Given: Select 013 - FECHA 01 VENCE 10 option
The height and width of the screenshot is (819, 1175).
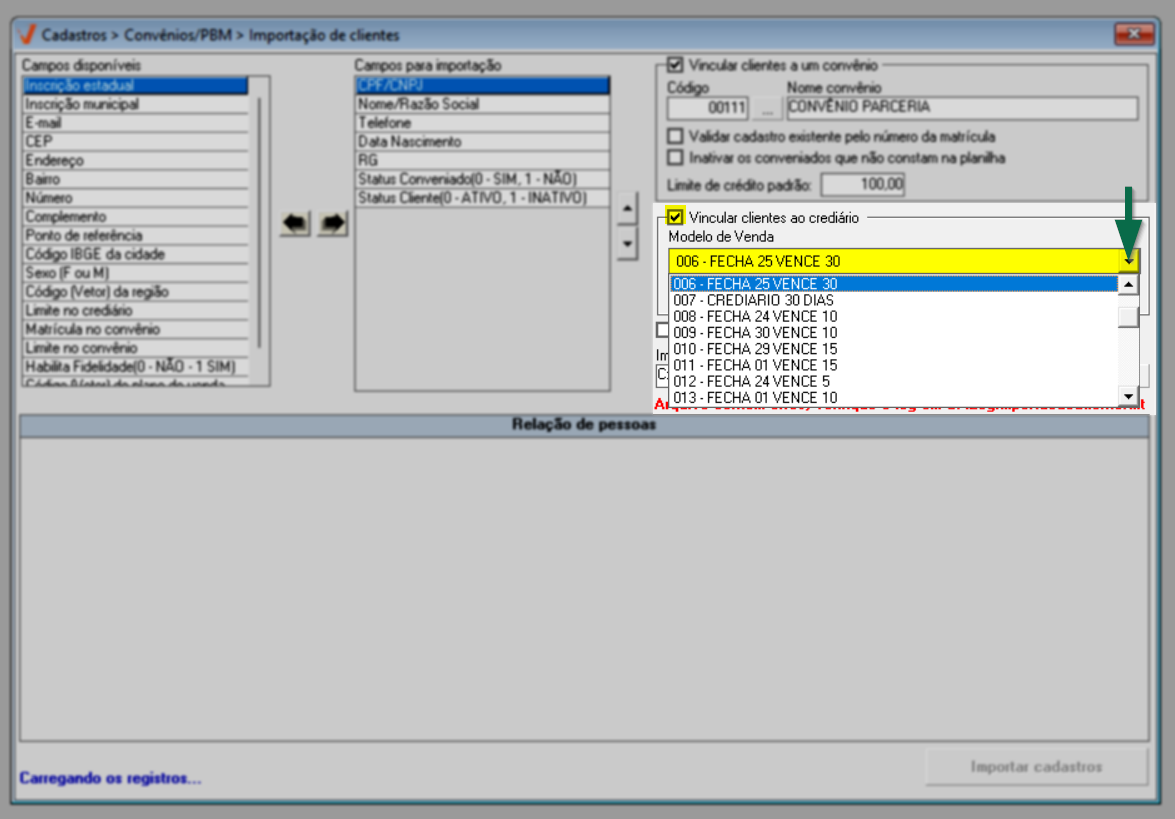Looking at the screenshot, I should click(x=893, y=398).
